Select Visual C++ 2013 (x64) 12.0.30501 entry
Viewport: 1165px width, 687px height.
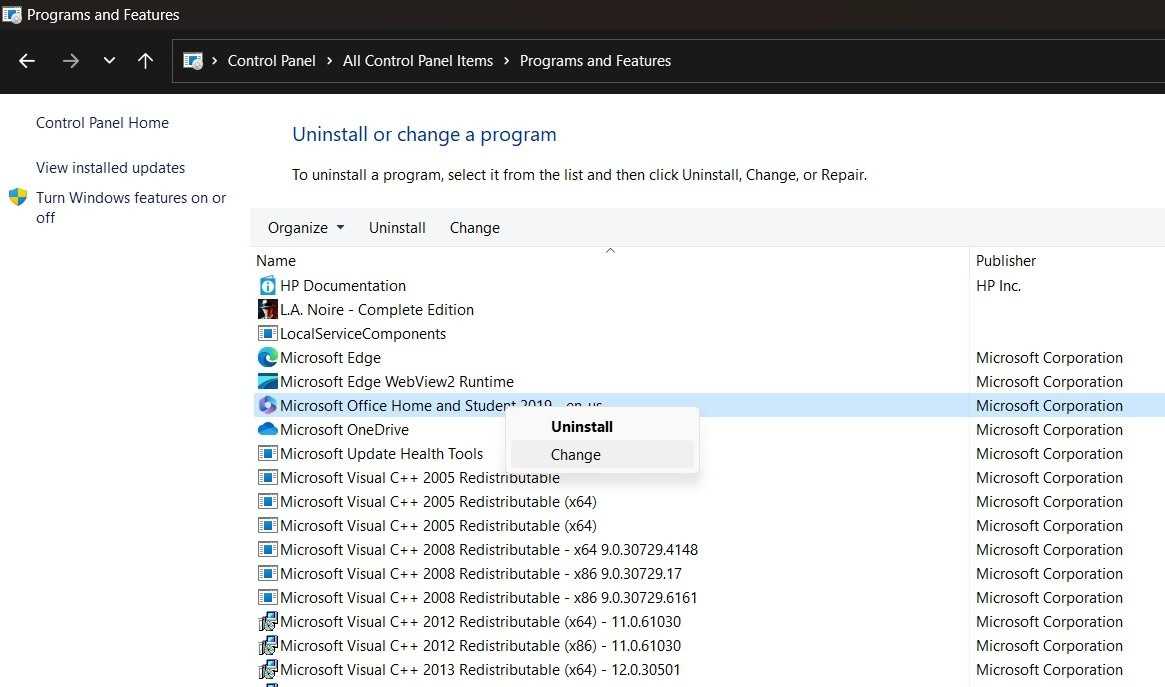480,669
